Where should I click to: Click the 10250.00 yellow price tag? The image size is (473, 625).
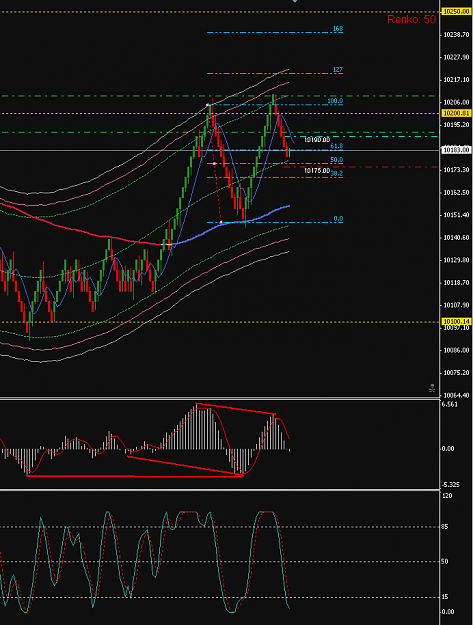457,12
